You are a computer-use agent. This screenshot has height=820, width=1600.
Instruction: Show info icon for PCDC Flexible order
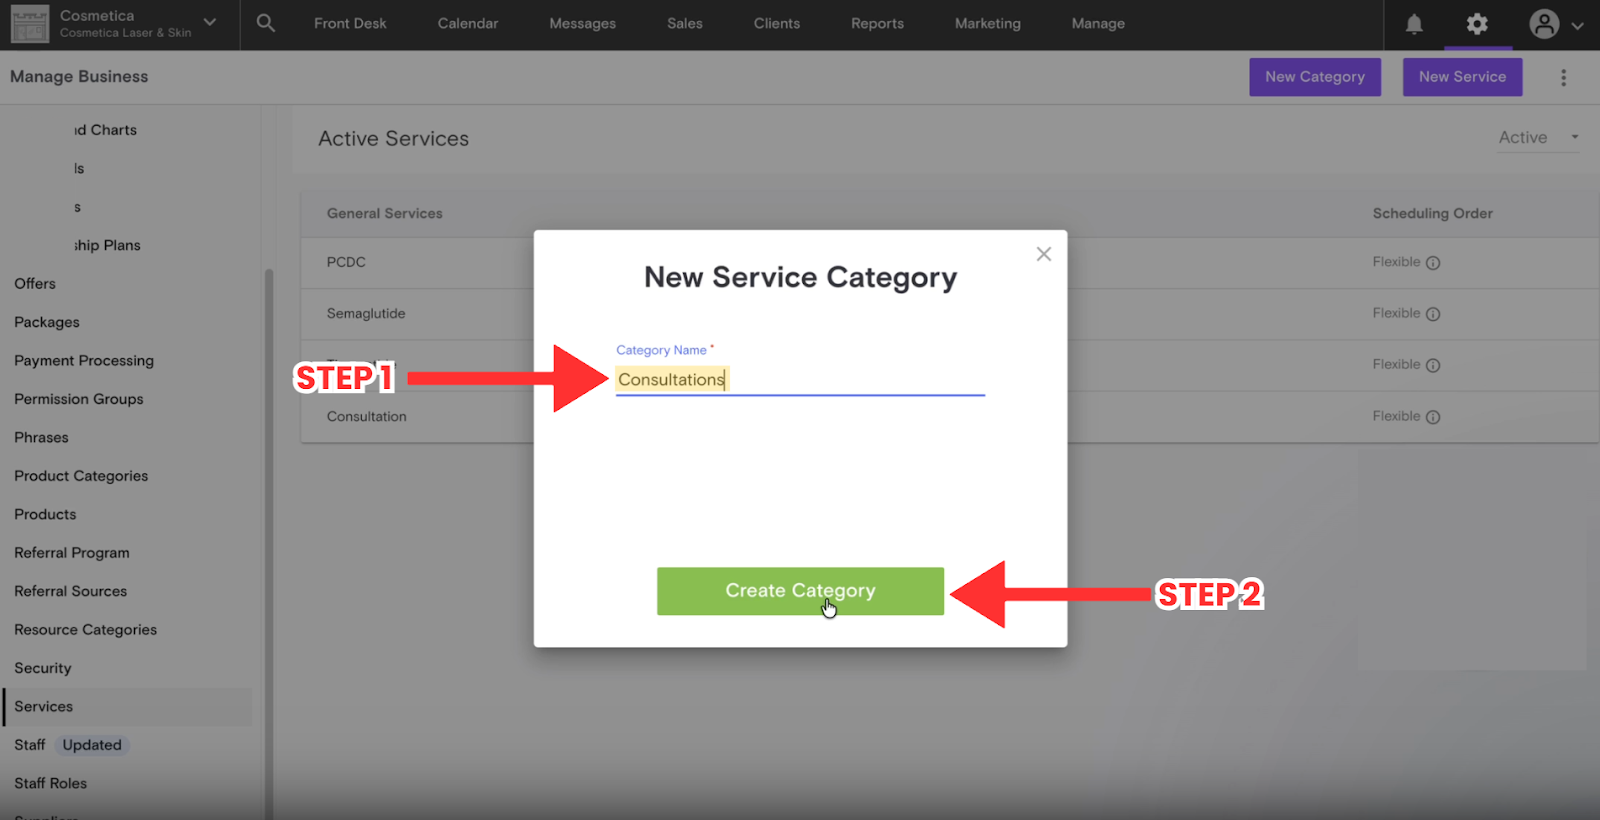click(x=1433, y=263)
